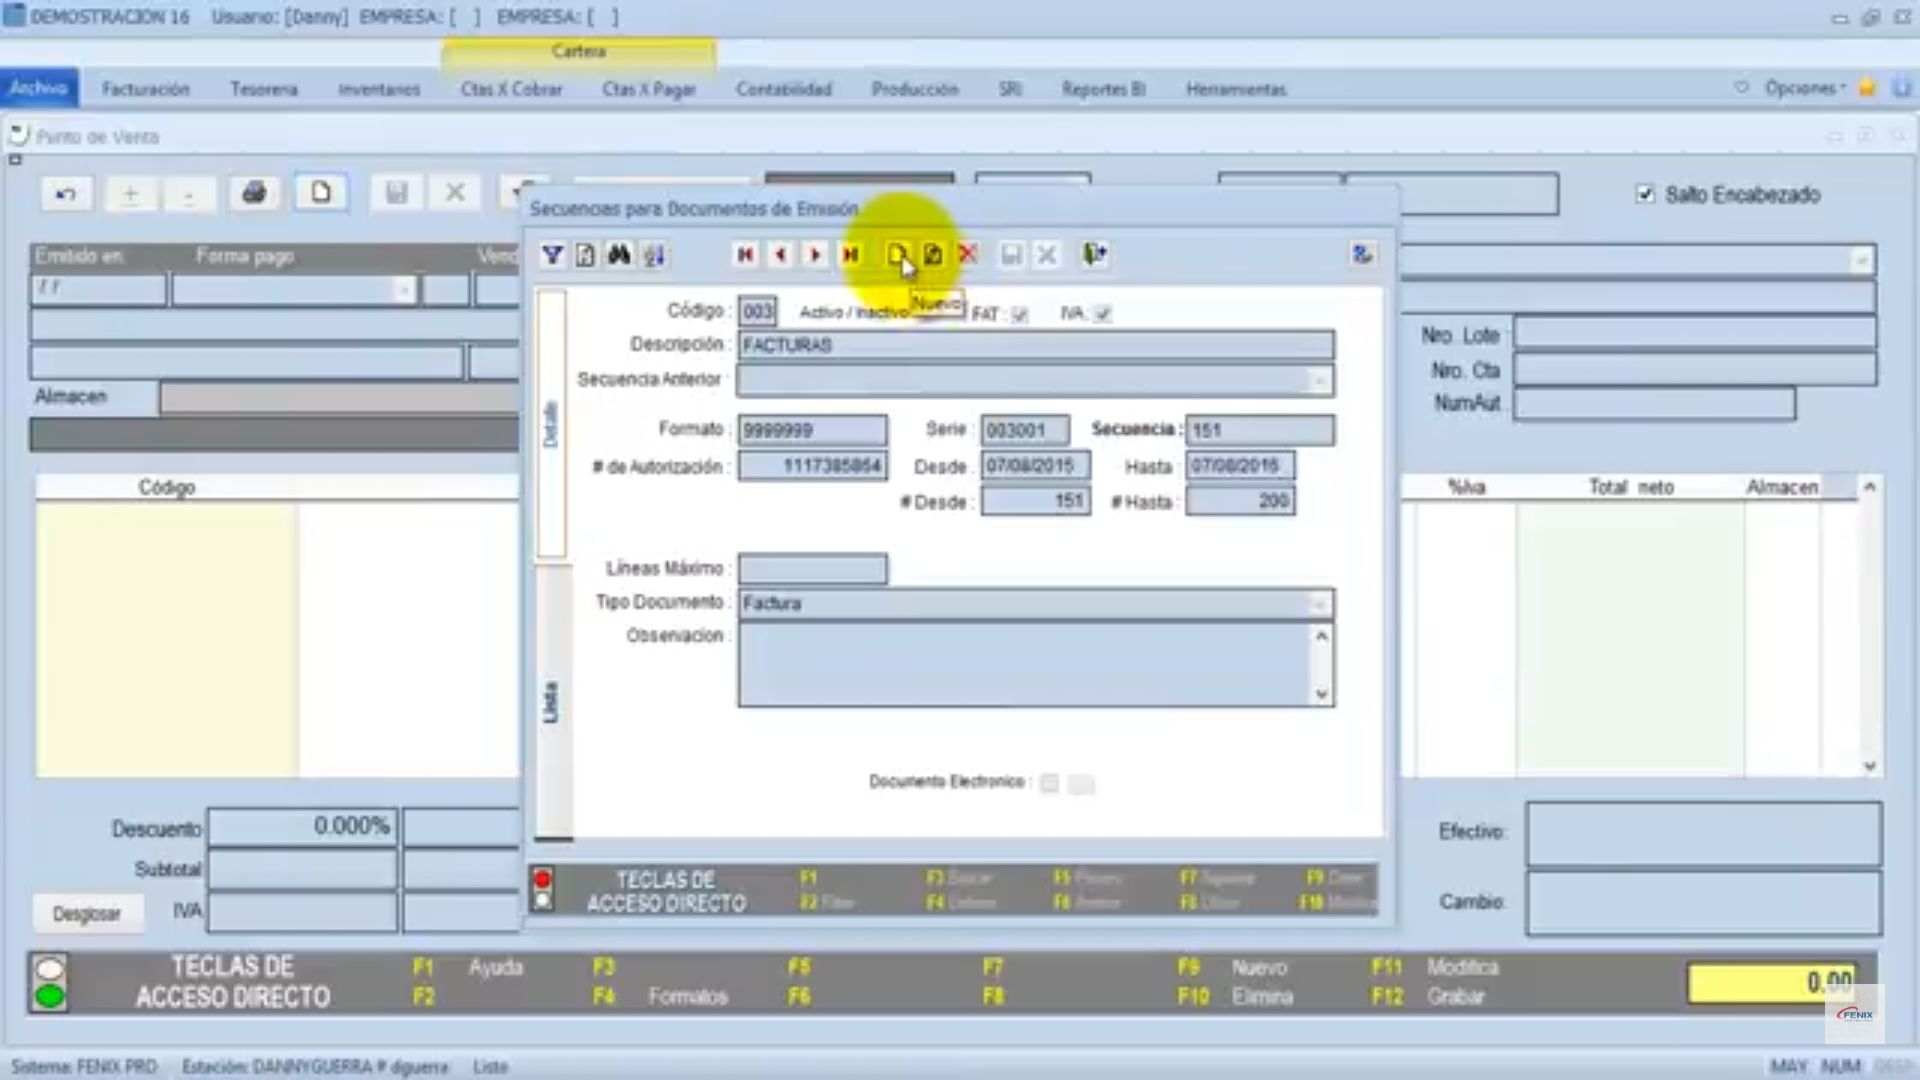Image resolution: width=1920 pixels, height=1080 pixels.
Task: Open the Tipo Documento dropdown
Action: 1318,604
